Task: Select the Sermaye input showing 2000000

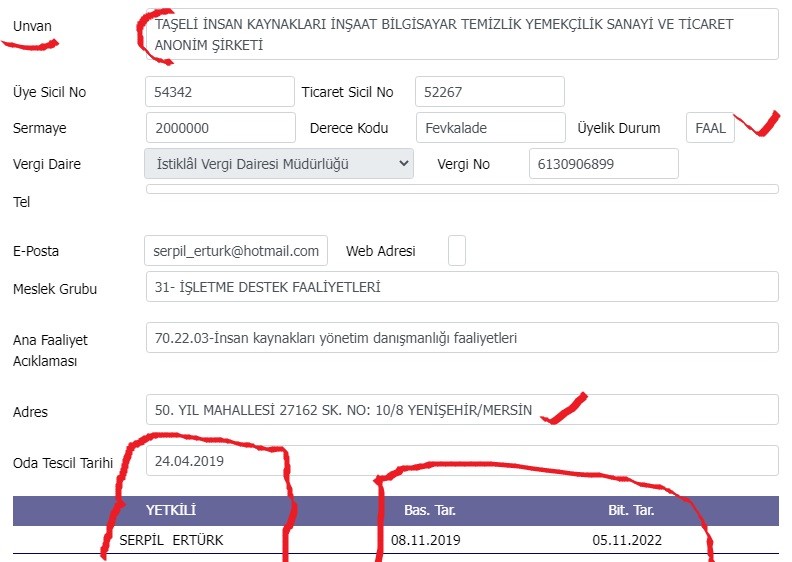Action: click(221, 128)
